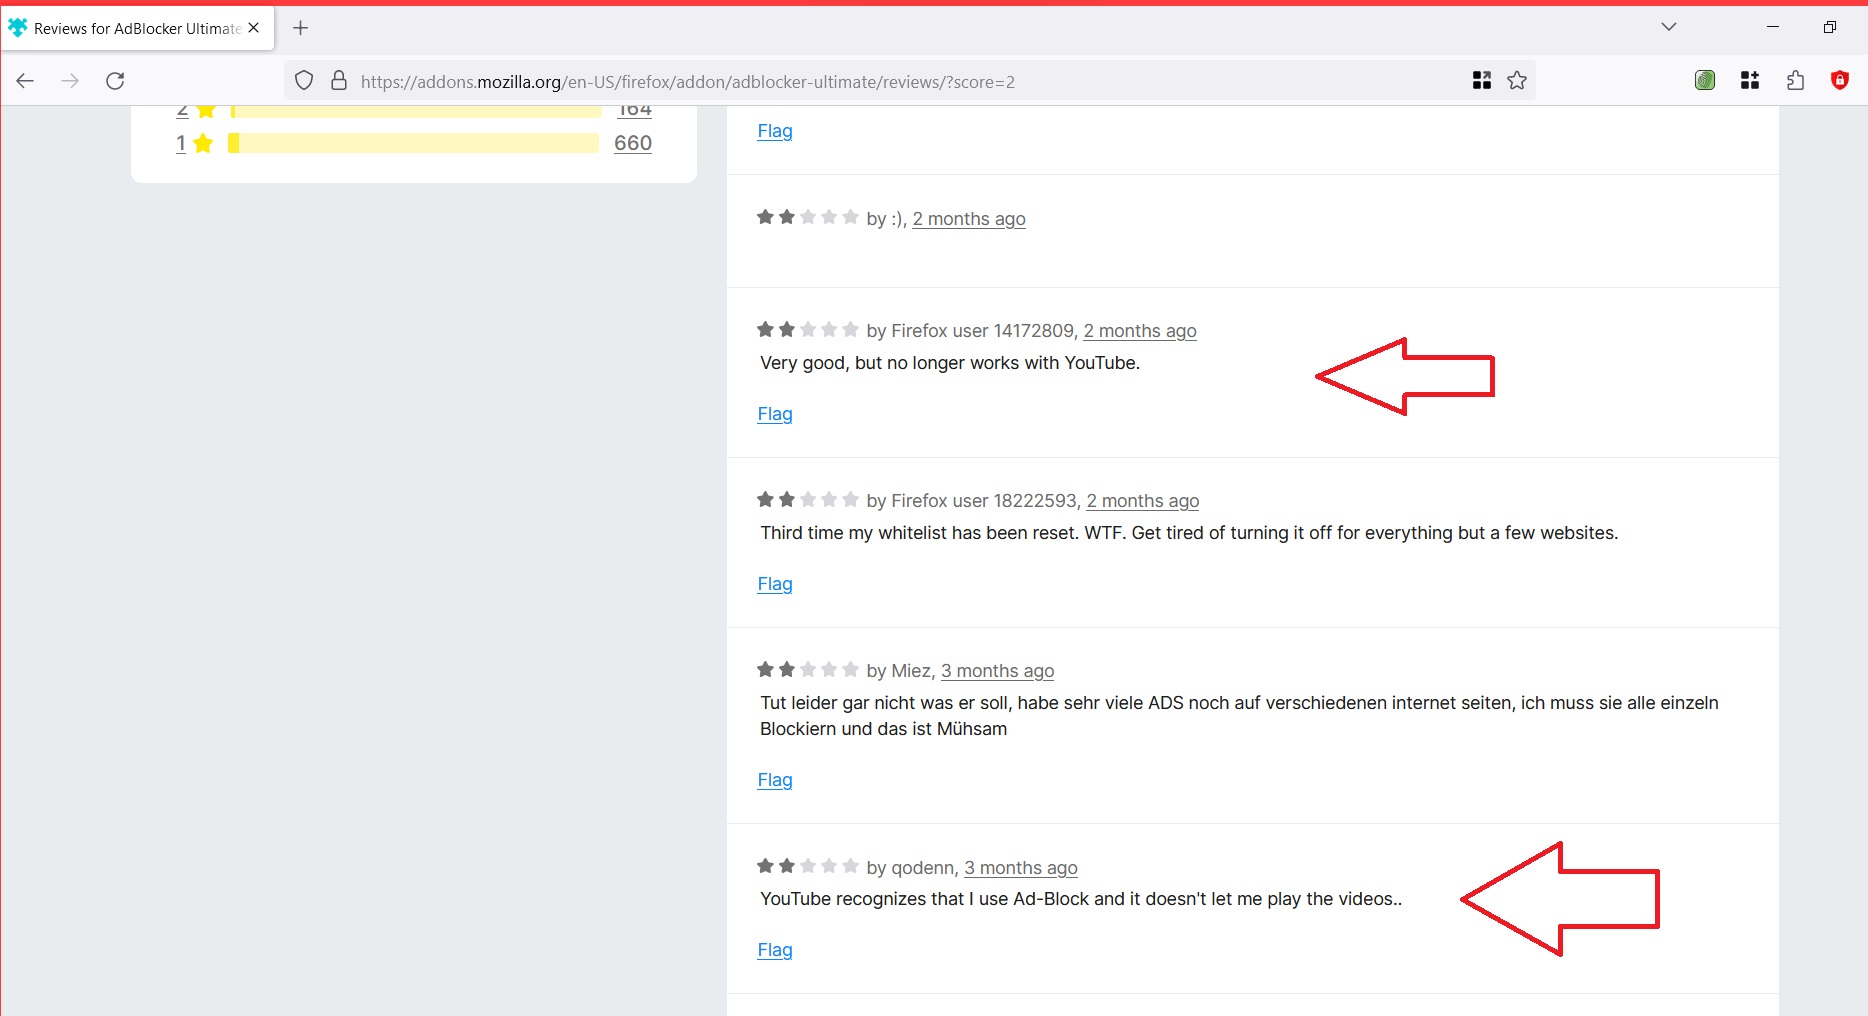1868x1016 pixels.
Task: Open timestamp of Firefox user 14172809 review
Action: [x=1140, y=331]
